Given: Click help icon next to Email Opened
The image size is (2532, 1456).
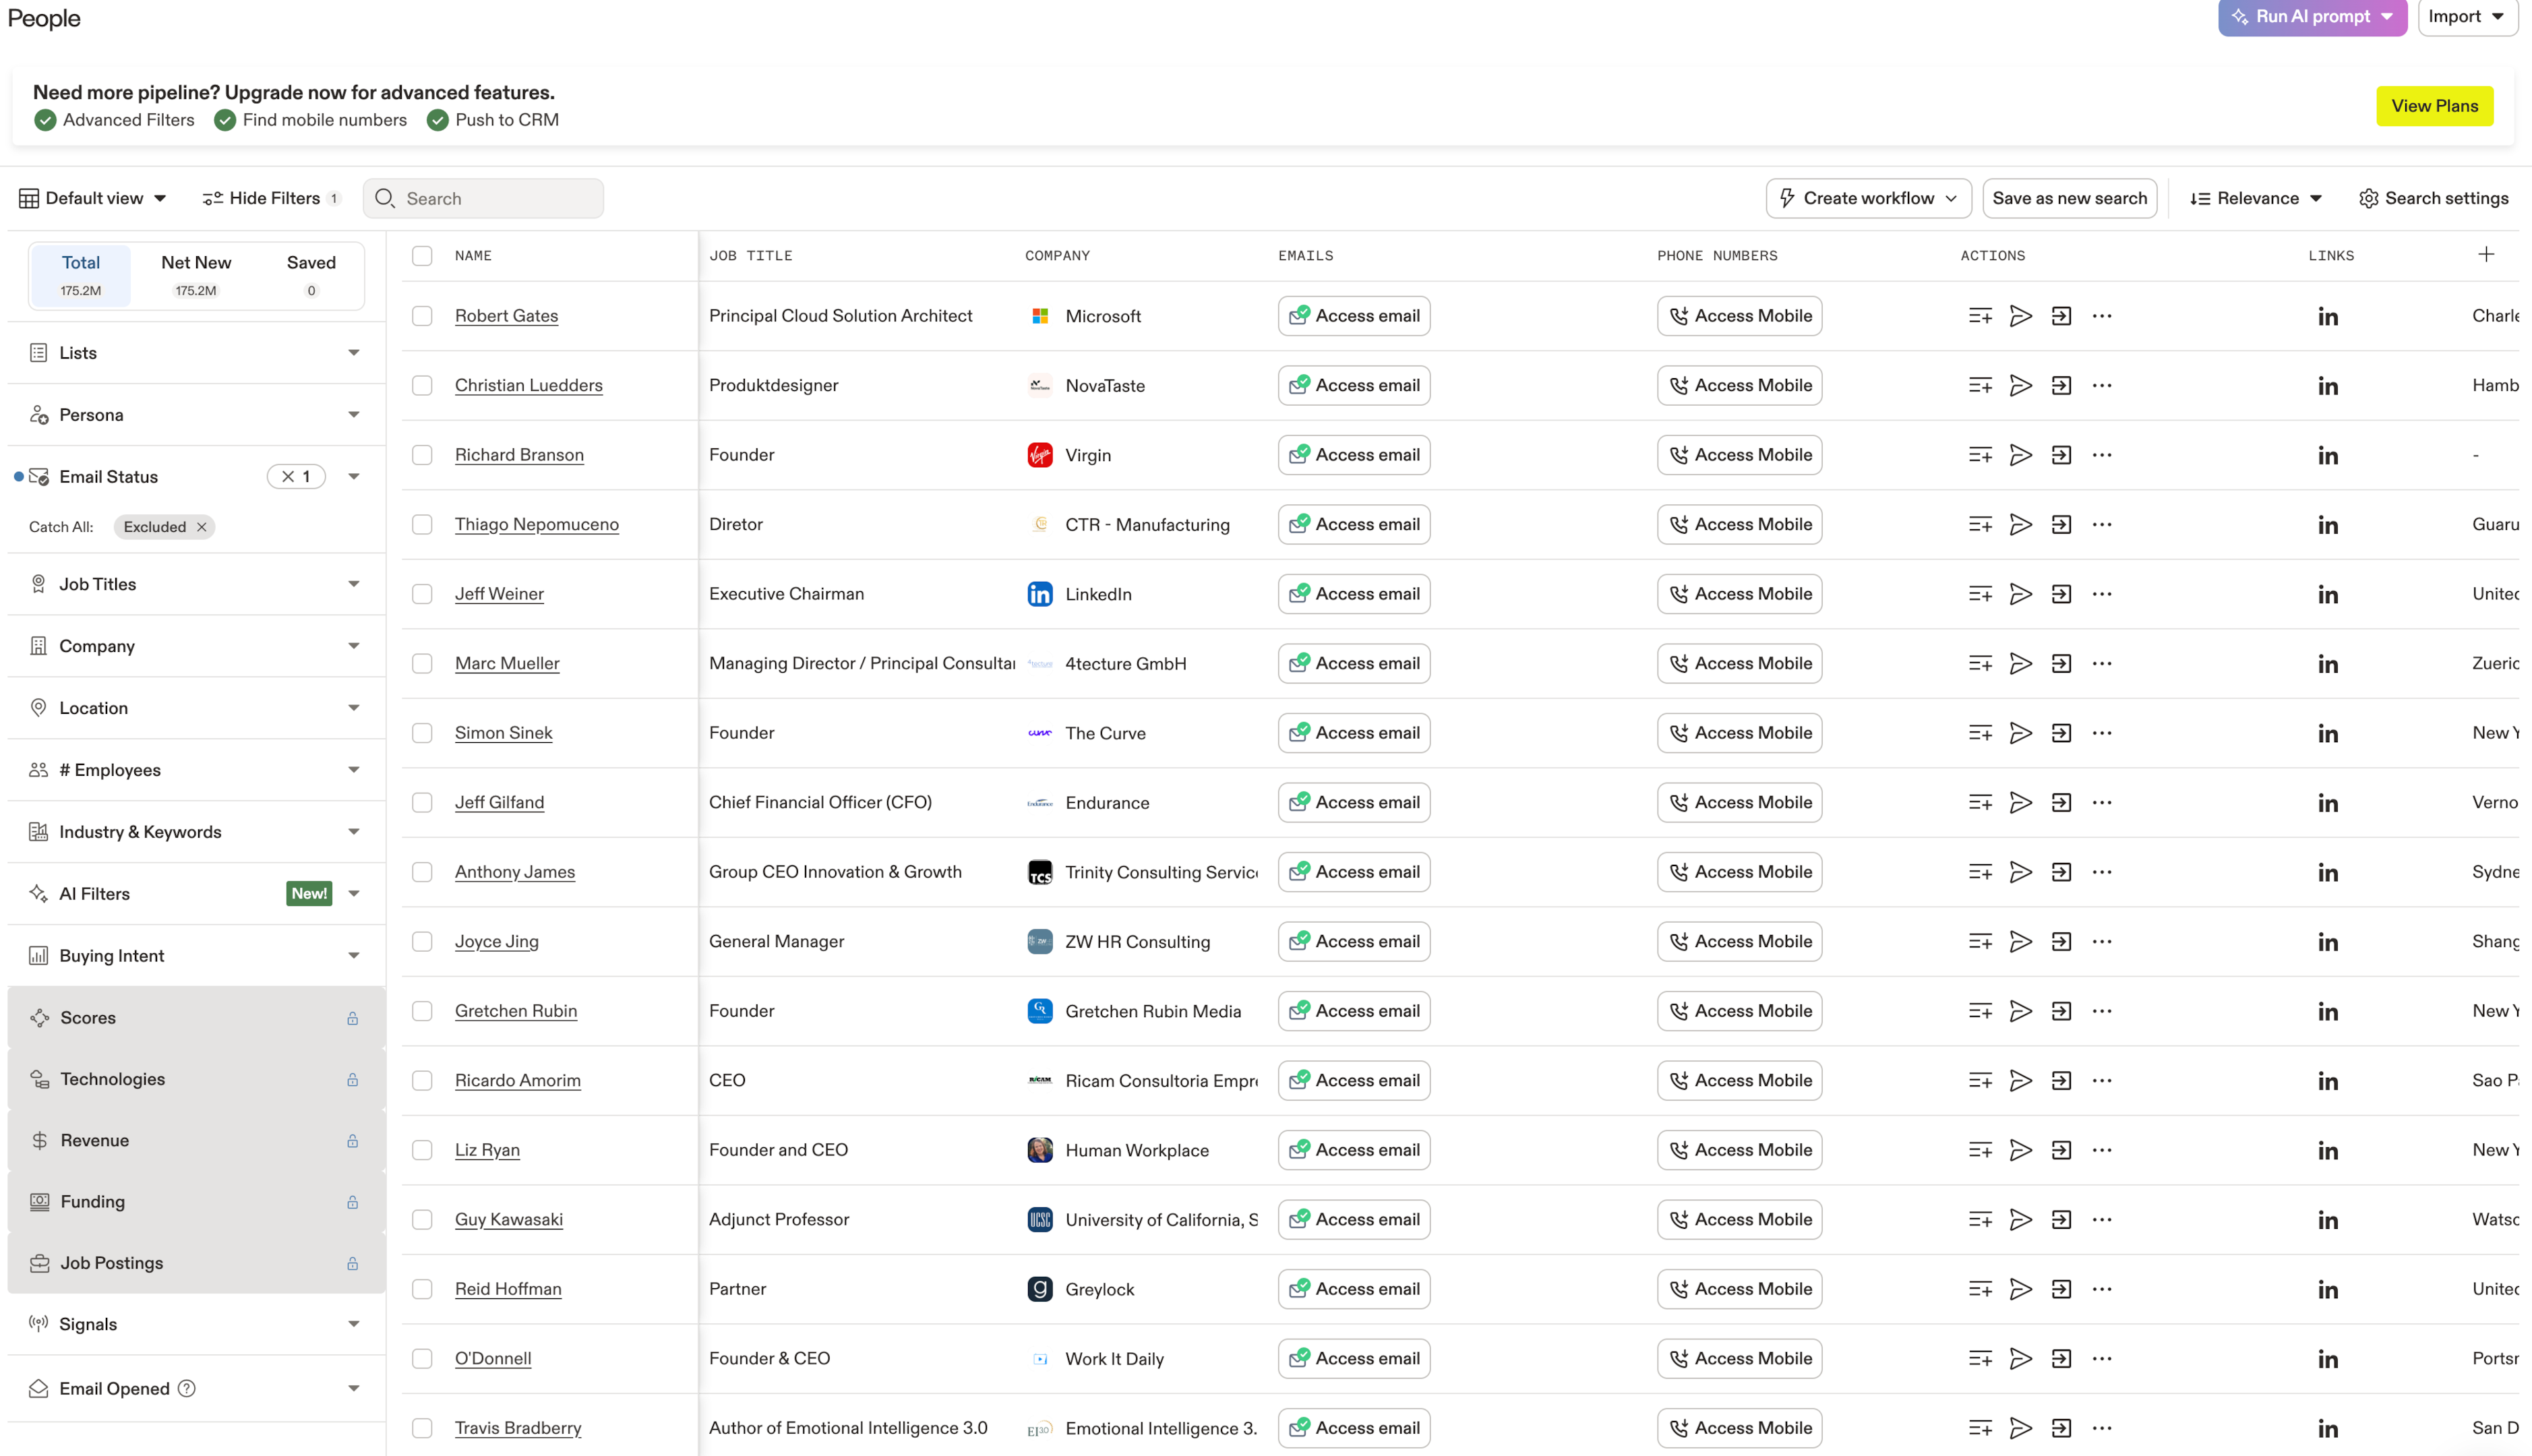Looking at the screenshot, I should tap(187, 1388).
